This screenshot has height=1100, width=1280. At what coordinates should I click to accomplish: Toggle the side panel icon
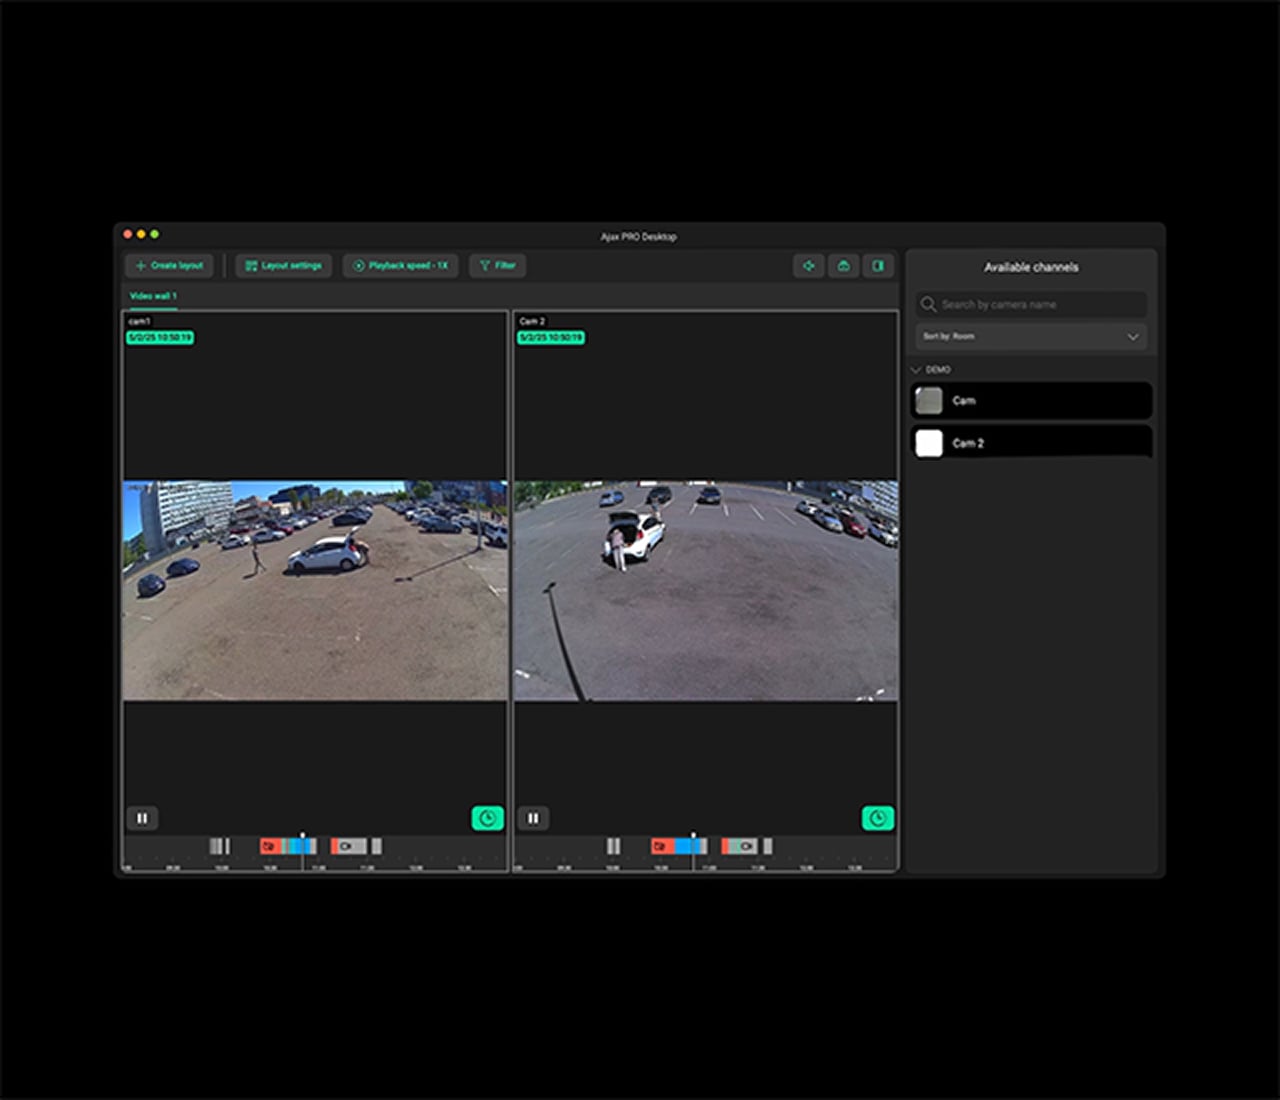878,265
